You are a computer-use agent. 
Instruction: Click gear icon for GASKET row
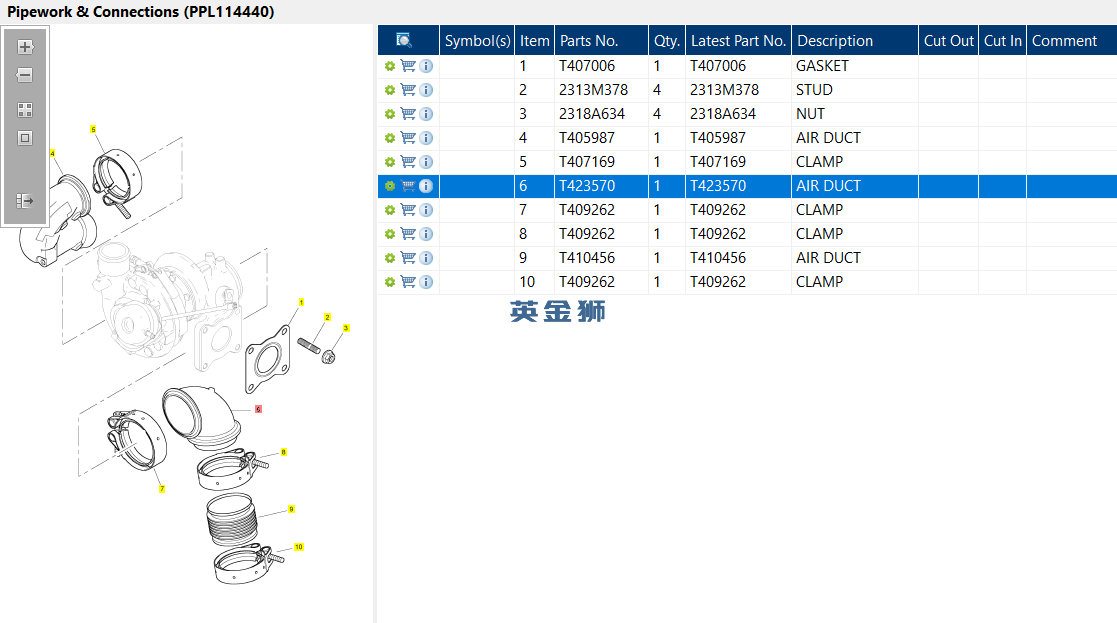pos(390,66)
